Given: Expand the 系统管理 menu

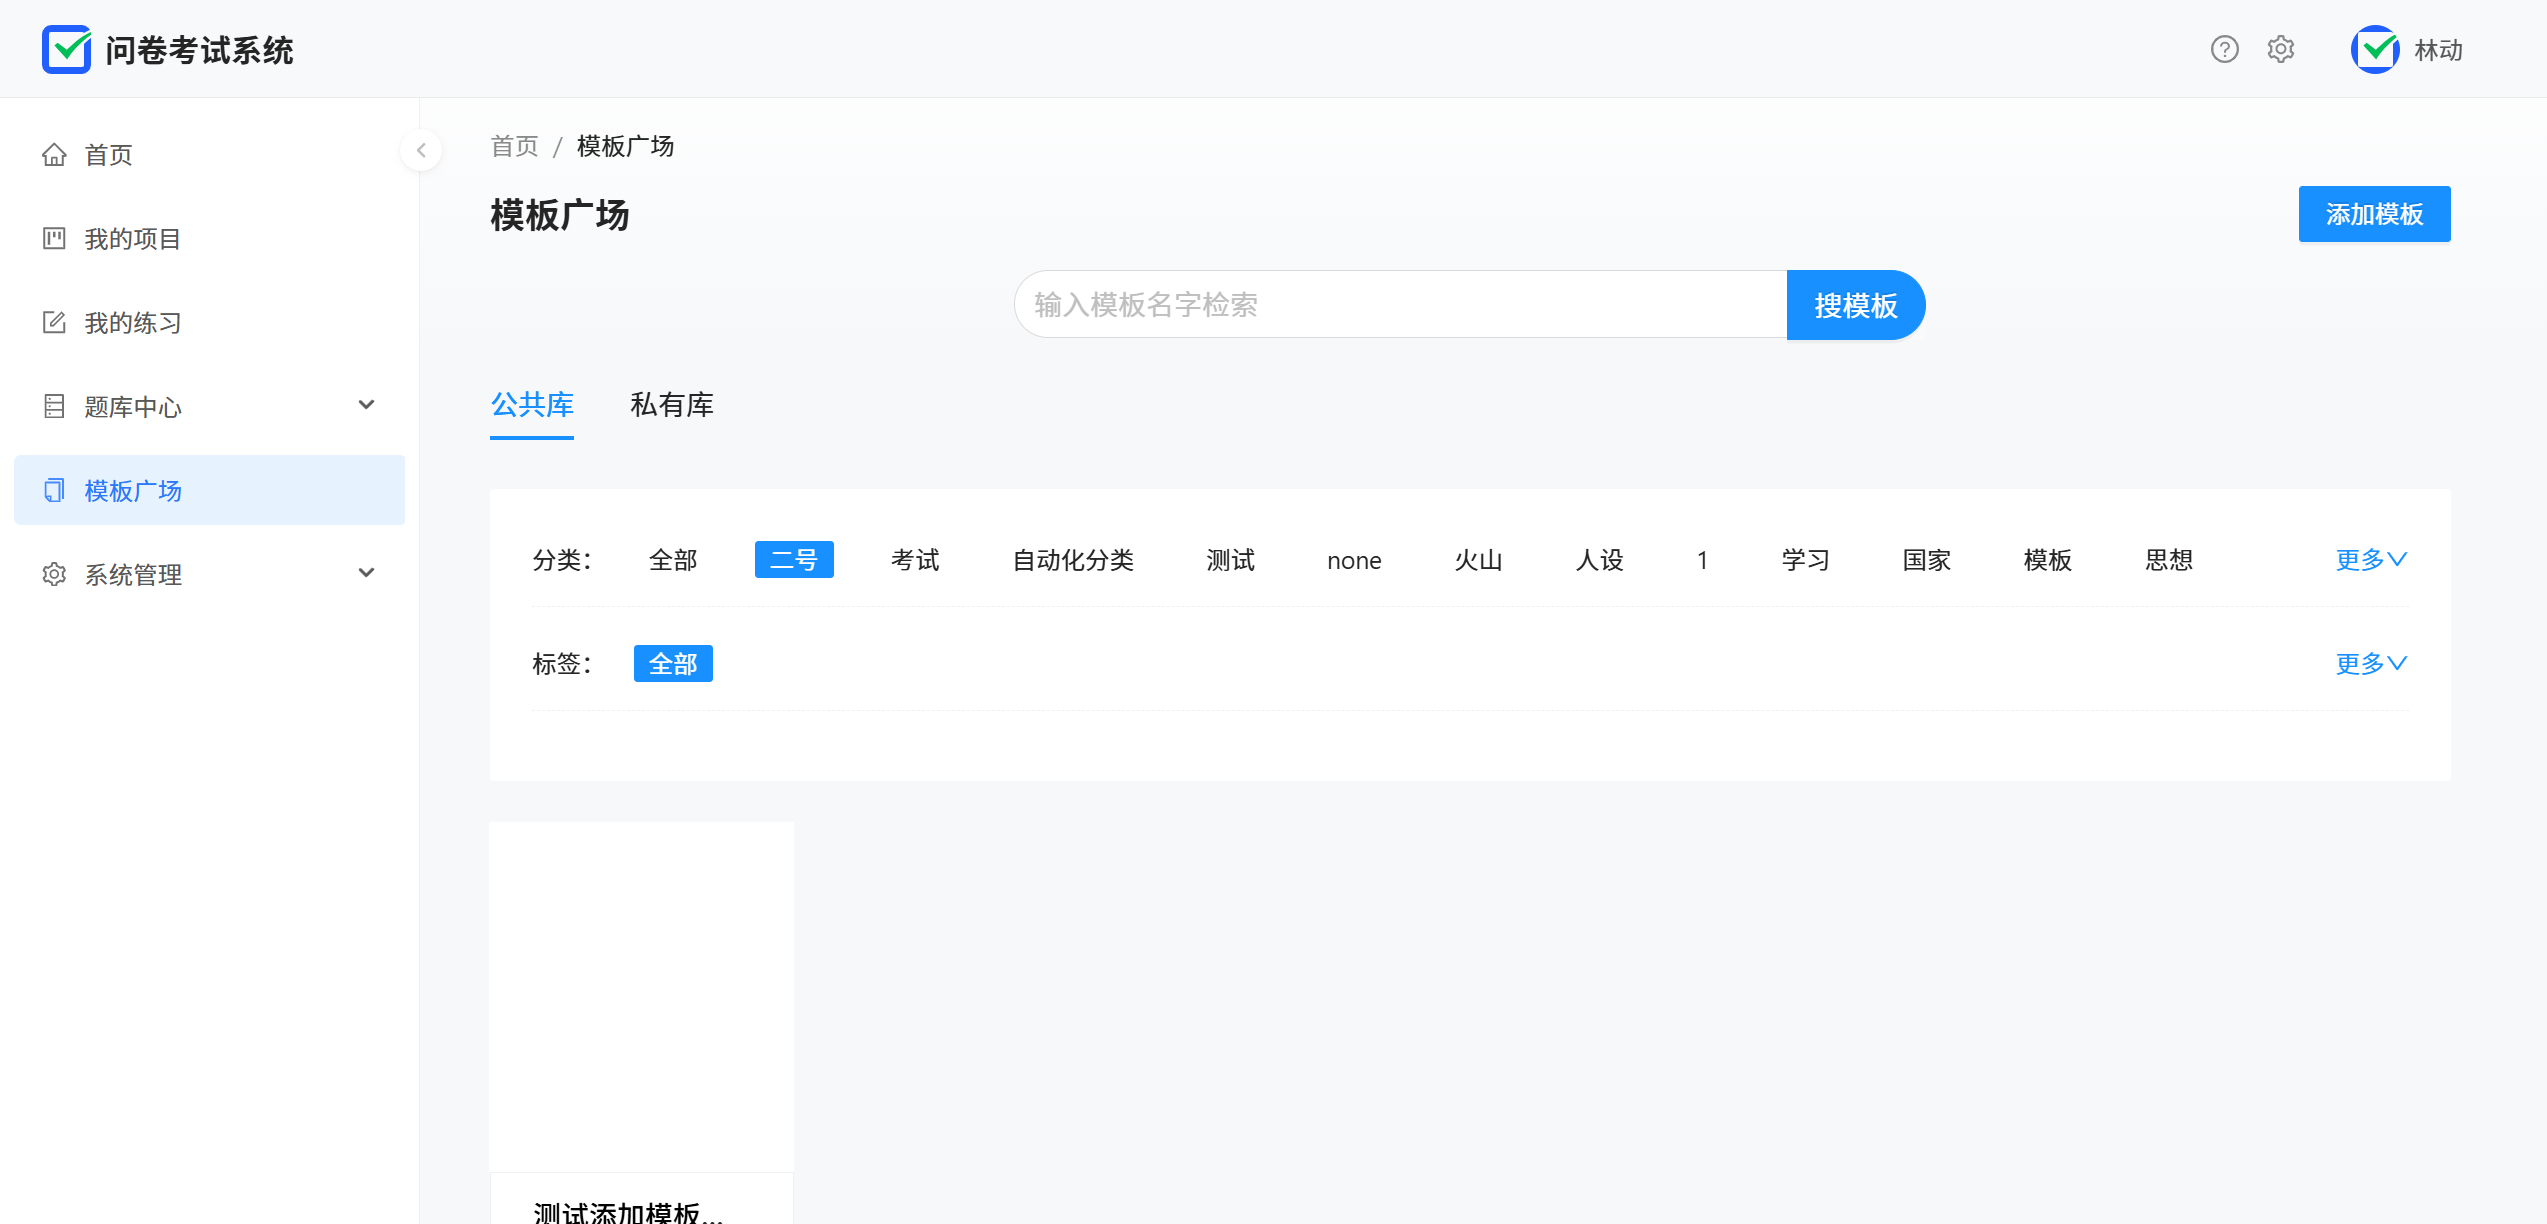Looking at the screenshot, I should click(x=366, y=574).
